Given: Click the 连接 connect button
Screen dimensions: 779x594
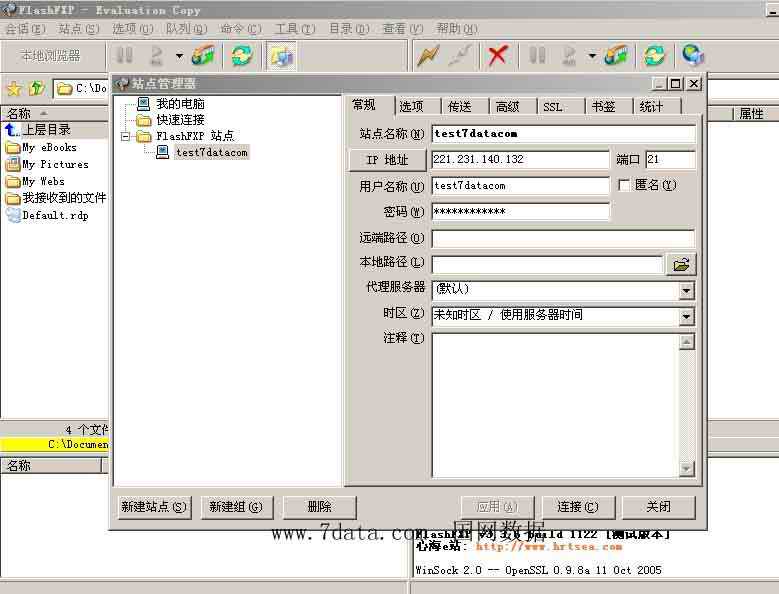Looking at the screenshot, I should [x=578, y=507].
